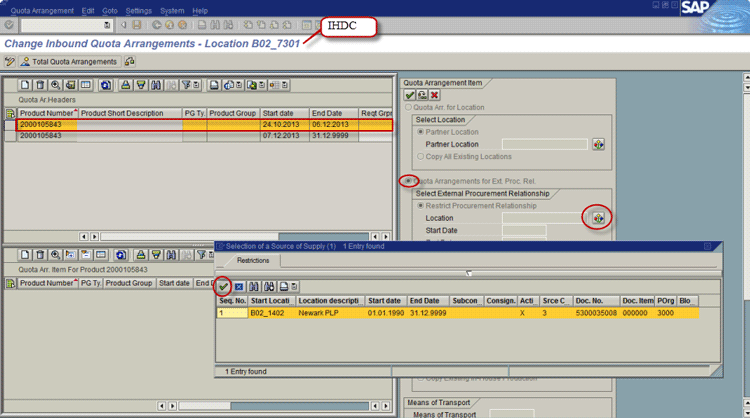Click the icon right of Total Quota Arrangements
The height and width of the screenshot is (418, 750).
point(130,62)
